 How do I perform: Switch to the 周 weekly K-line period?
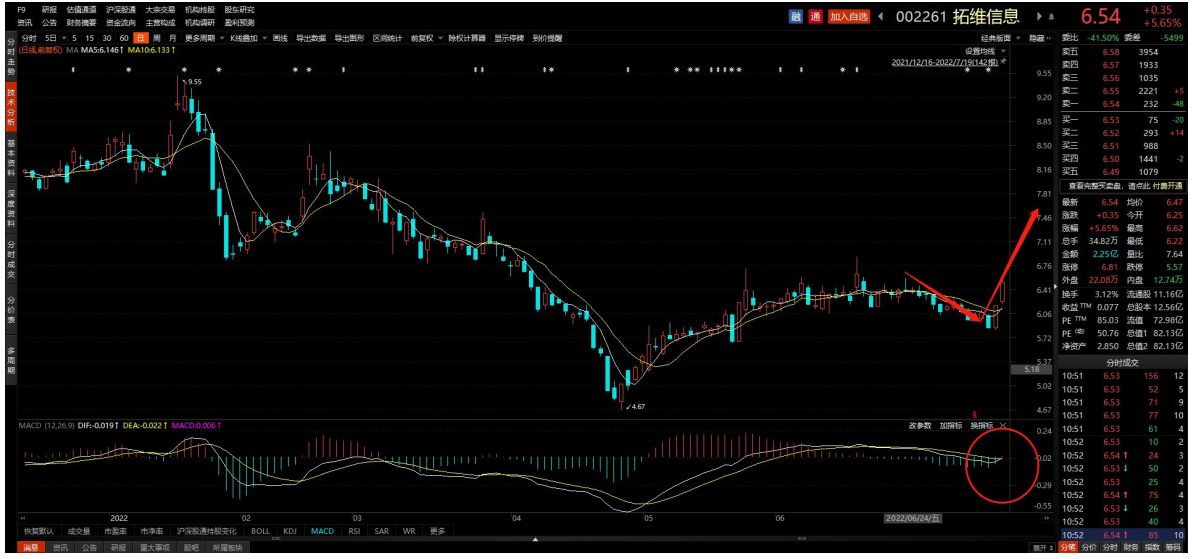click(x=157, y=38)
